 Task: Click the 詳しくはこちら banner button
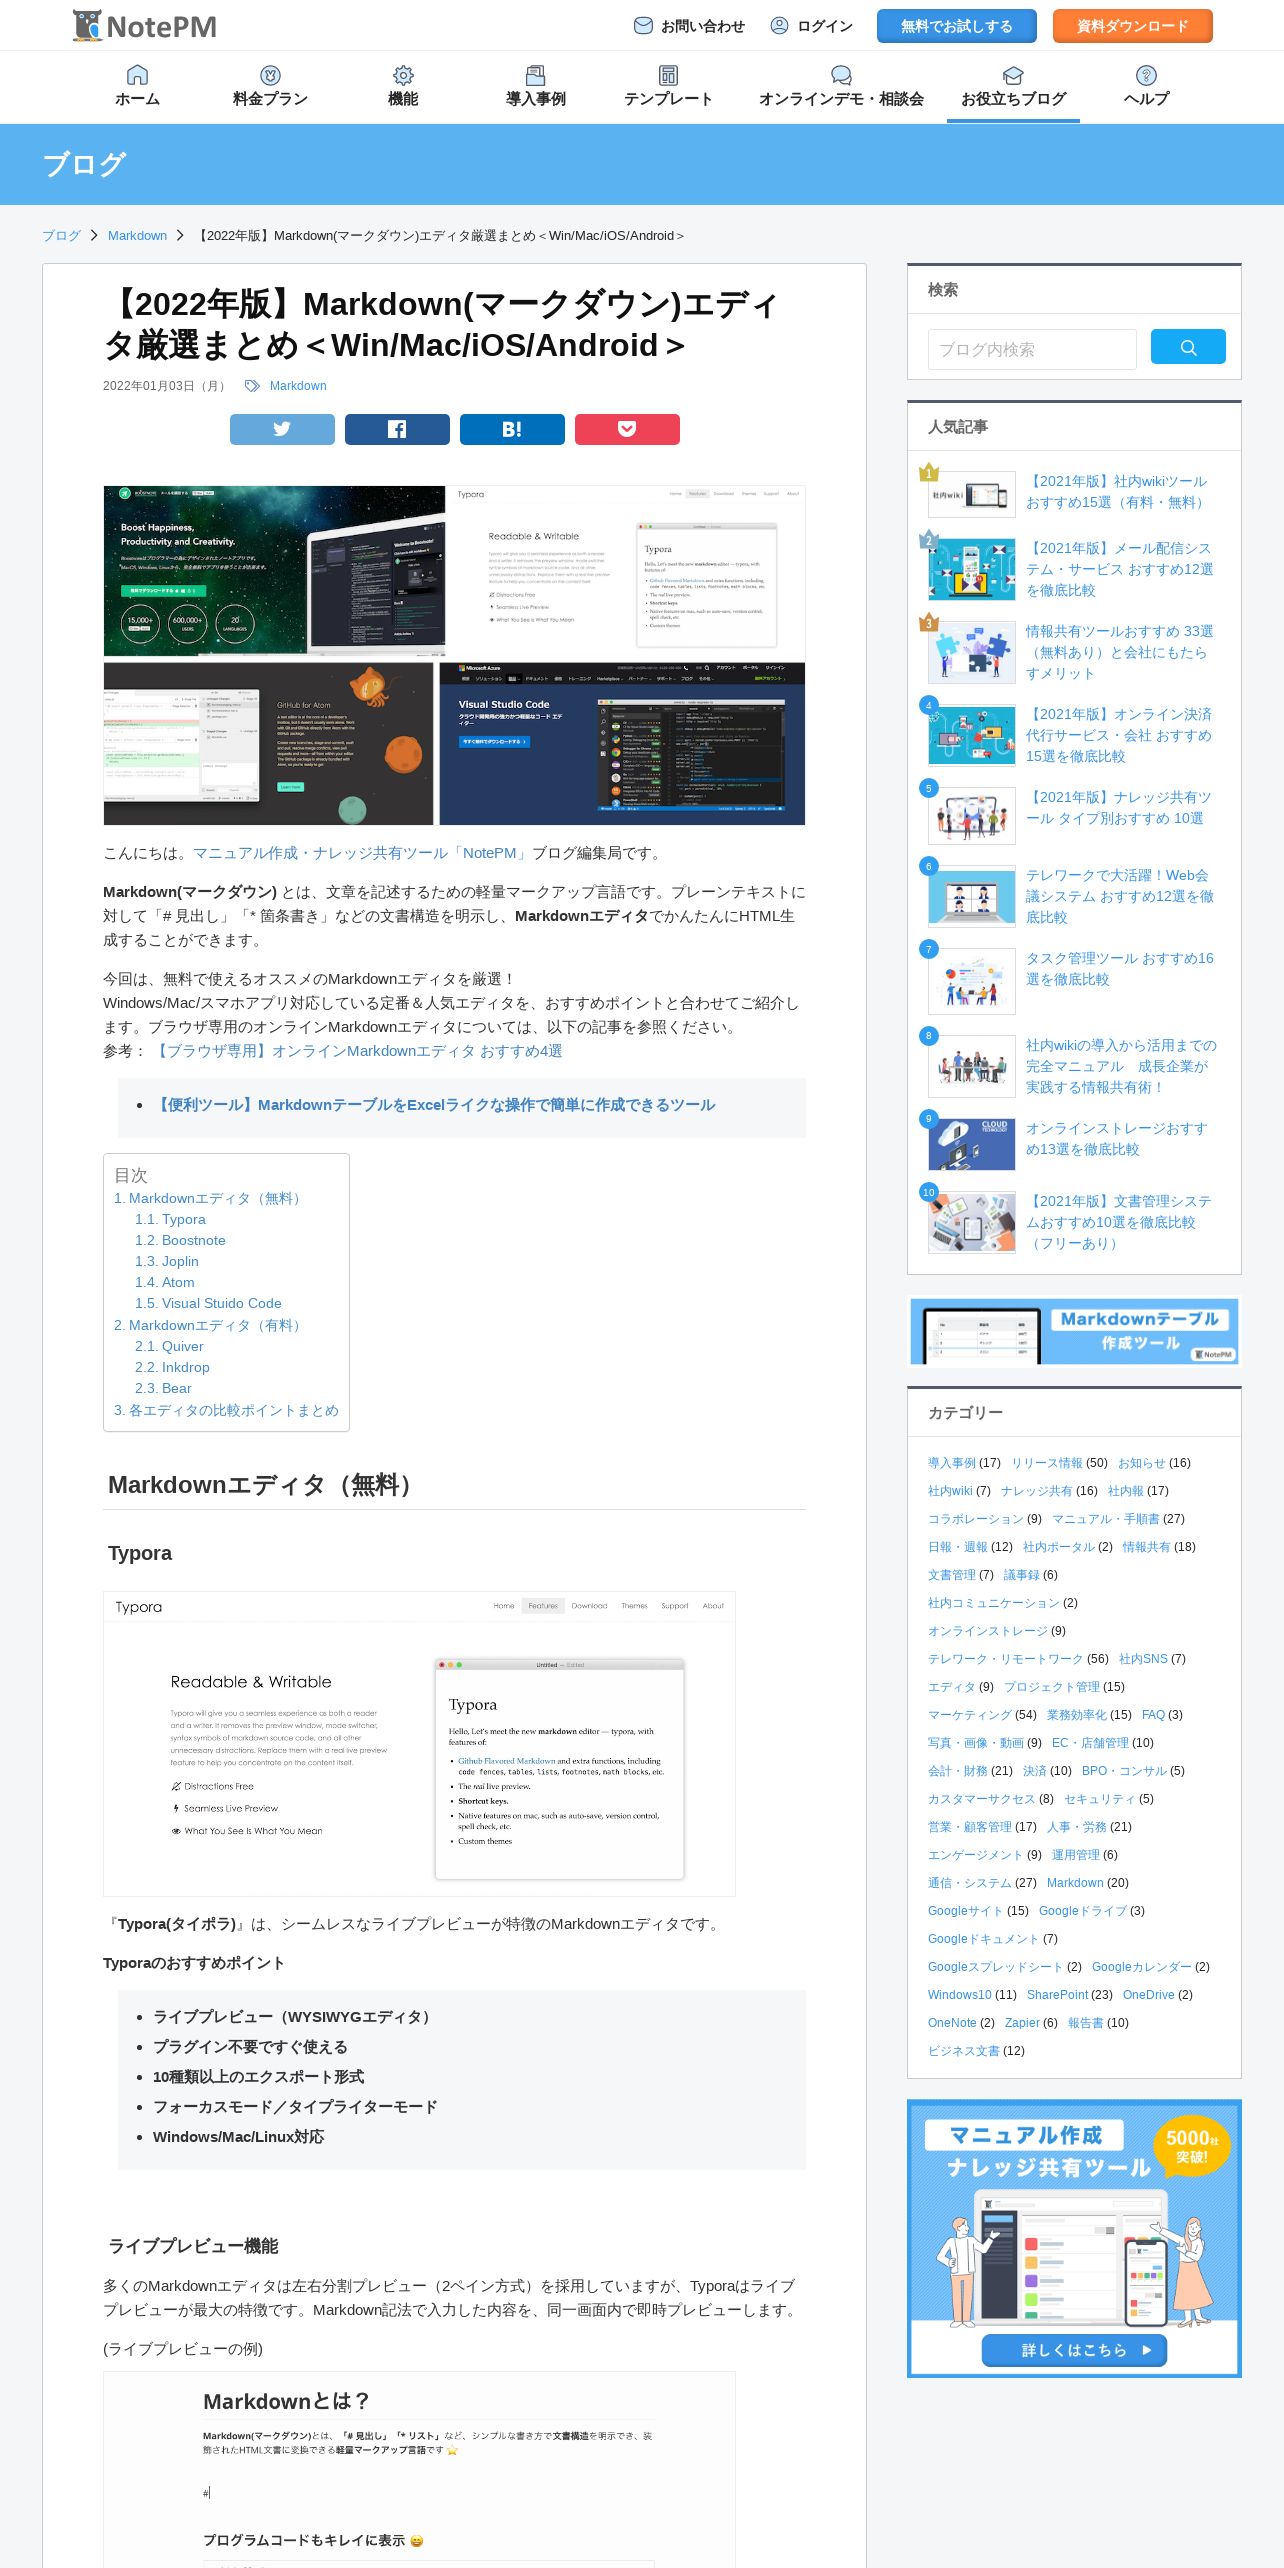click(x=1074, y=2350)
